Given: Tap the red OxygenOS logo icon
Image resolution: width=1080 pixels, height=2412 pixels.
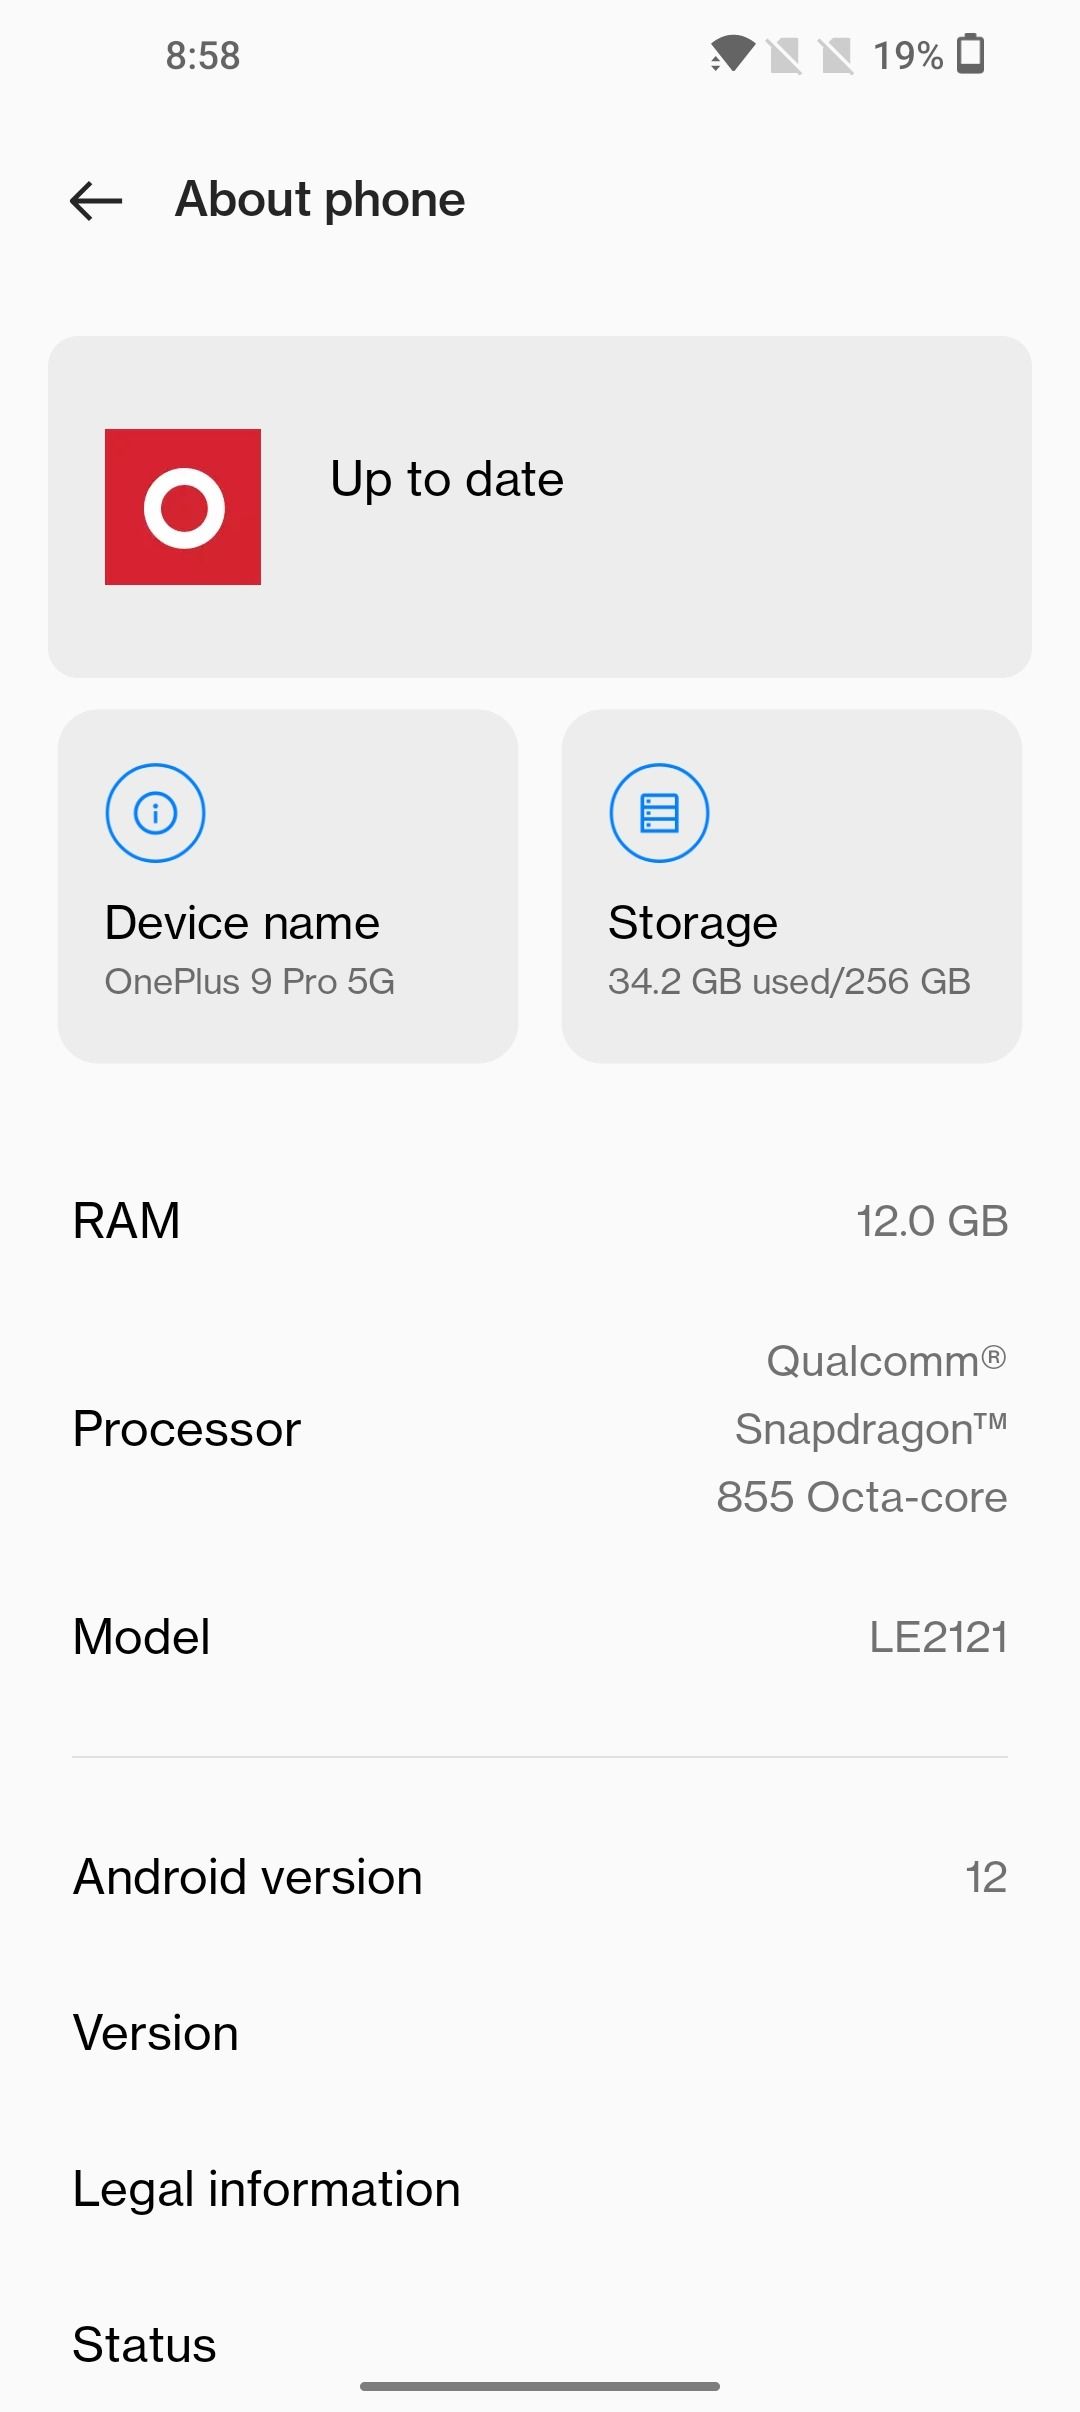Looking at the screenshot, I should [183, 507].
